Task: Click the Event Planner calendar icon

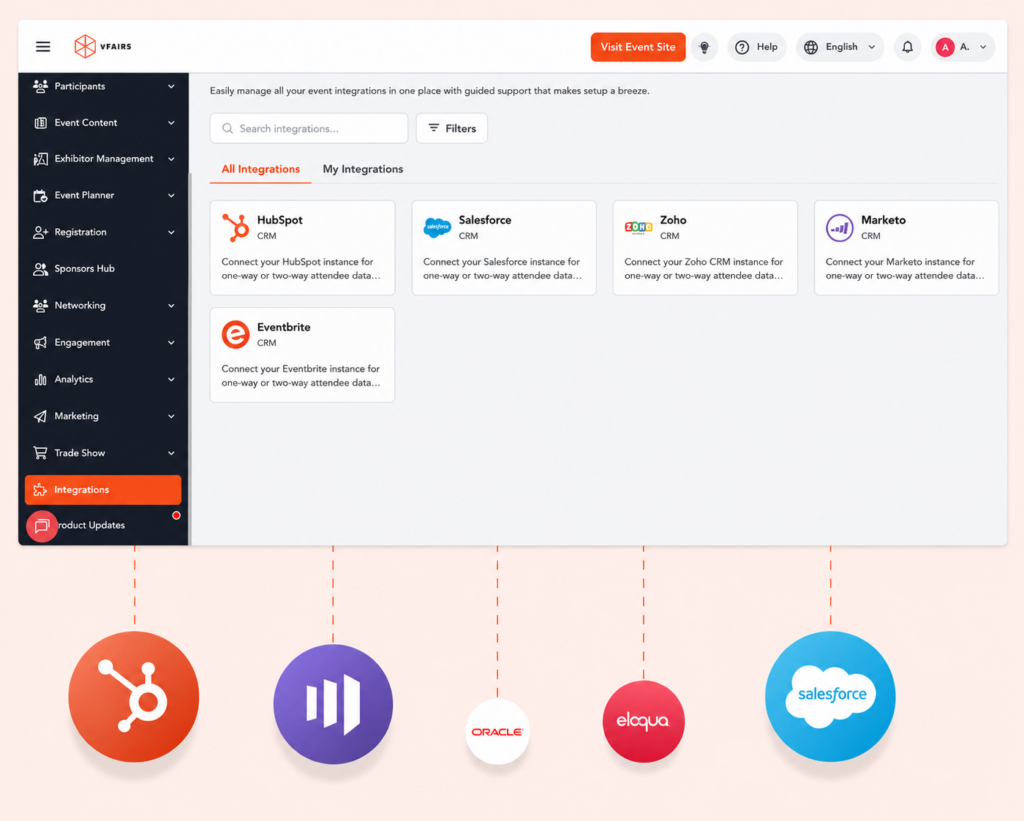Action: point(40,195)
